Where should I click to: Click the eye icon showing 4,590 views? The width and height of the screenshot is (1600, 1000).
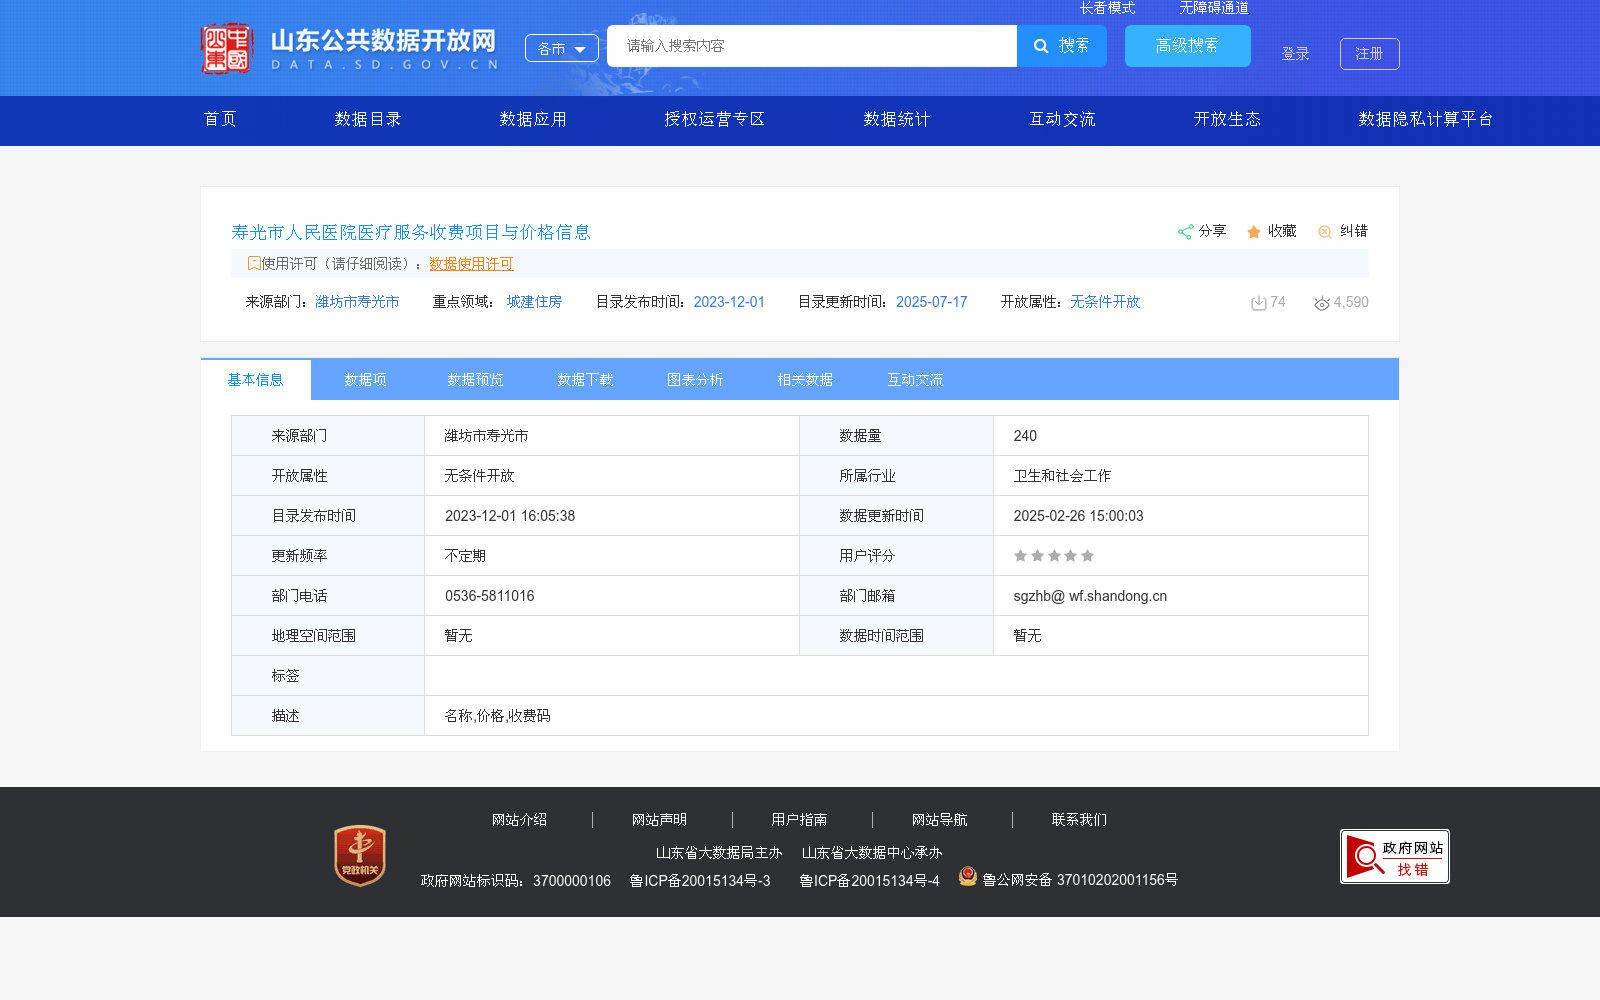tap(1321, 303)
